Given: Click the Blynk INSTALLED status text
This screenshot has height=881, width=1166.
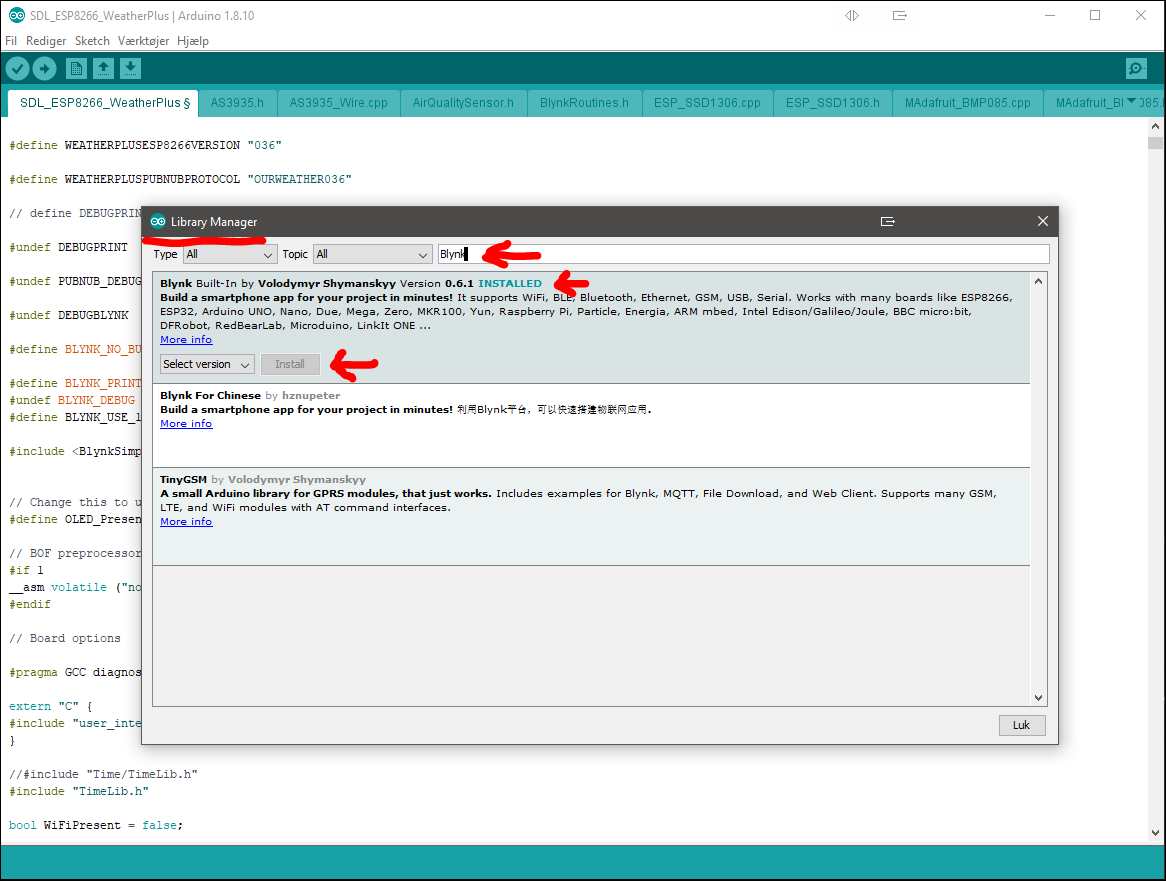Looking at the screenshot, I should pyautogui.click(x=510, y=283).
